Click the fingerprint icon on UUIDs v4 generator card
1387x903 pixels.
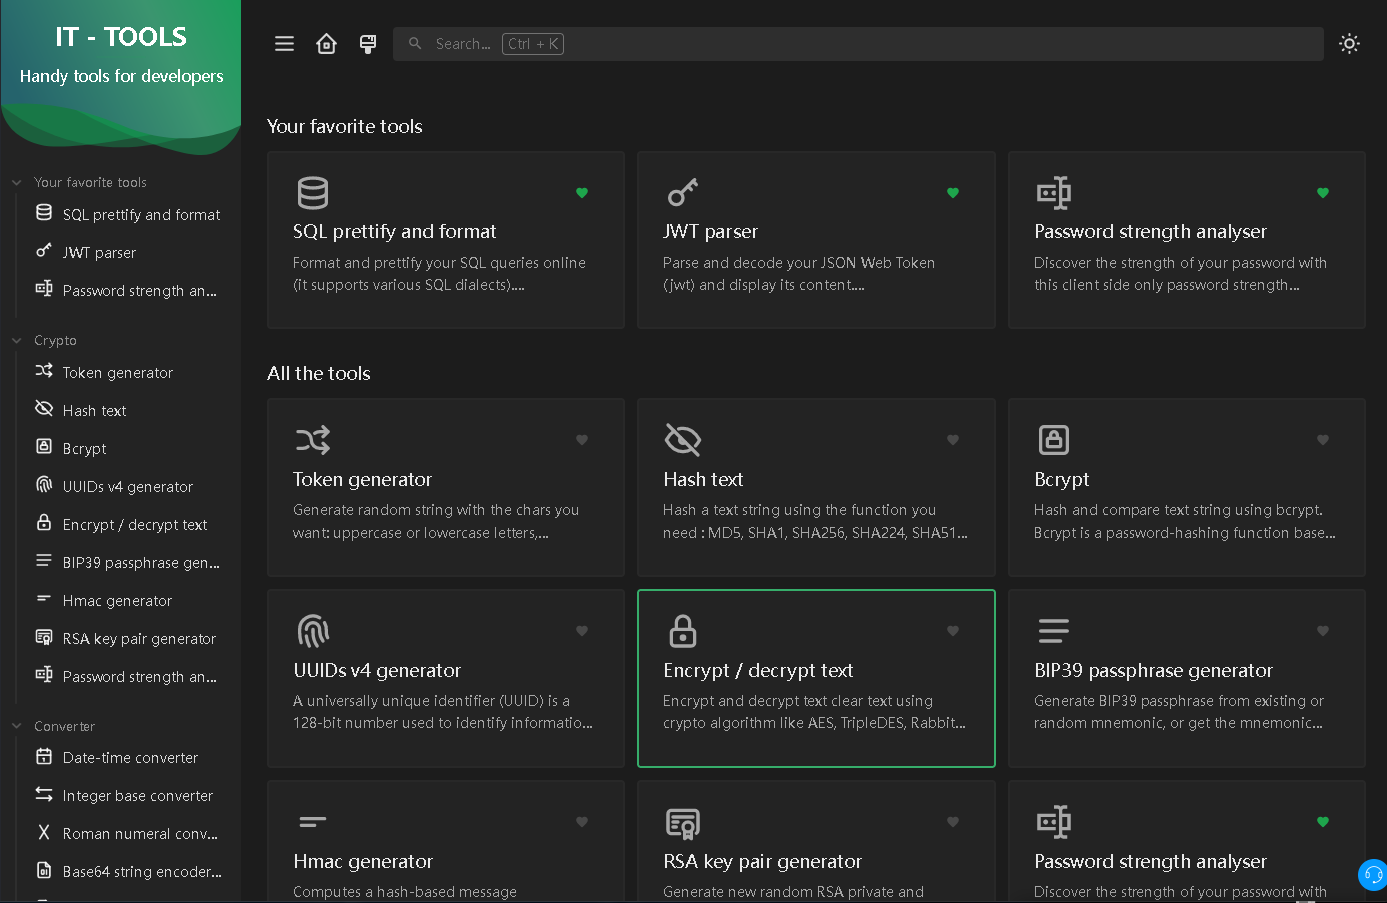tap(313, 631)
